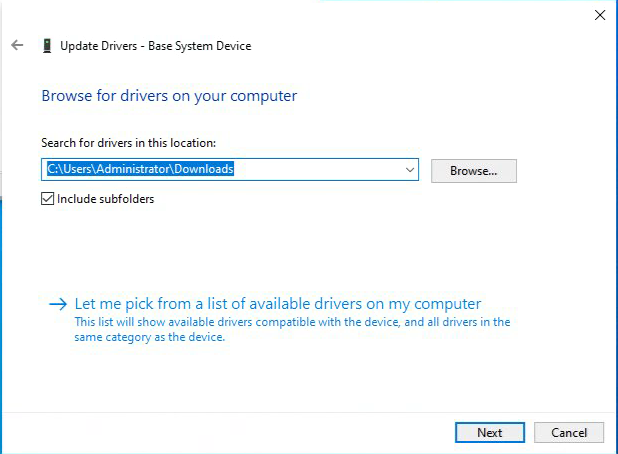The height and width of the screenshot is (454, 618).
Task: Click the blue arrow beside Let me pick
Action: click(58, 304)
